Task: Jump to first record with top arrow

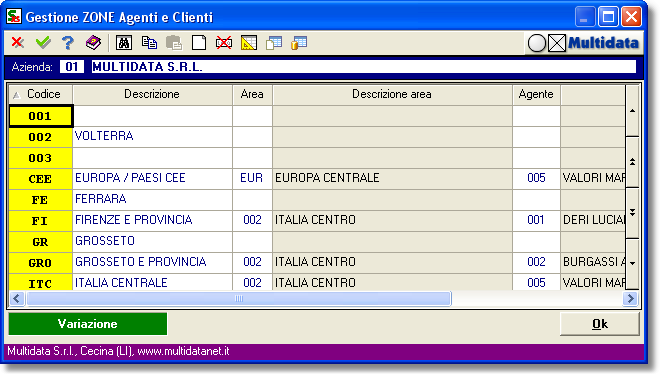Action: click(632, 111)
